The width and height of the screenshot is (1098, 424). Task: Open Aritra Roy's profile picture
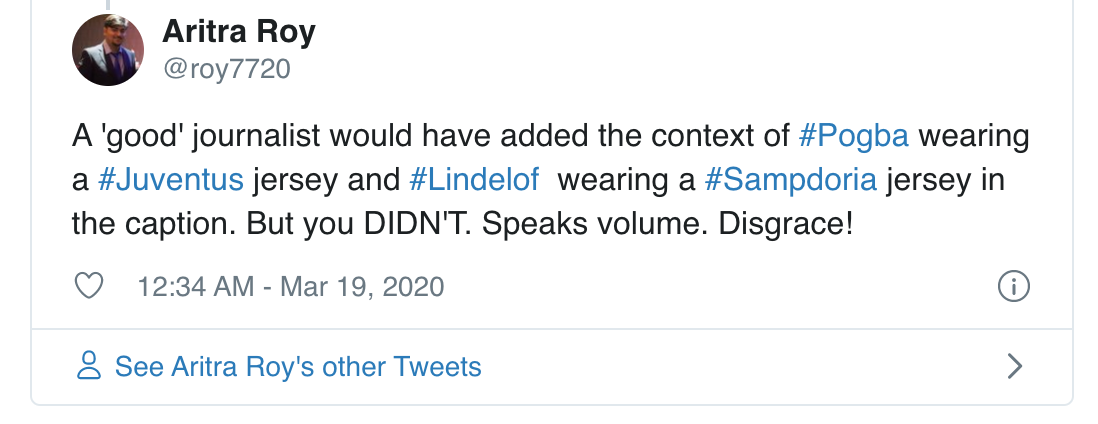coord(108,50)
